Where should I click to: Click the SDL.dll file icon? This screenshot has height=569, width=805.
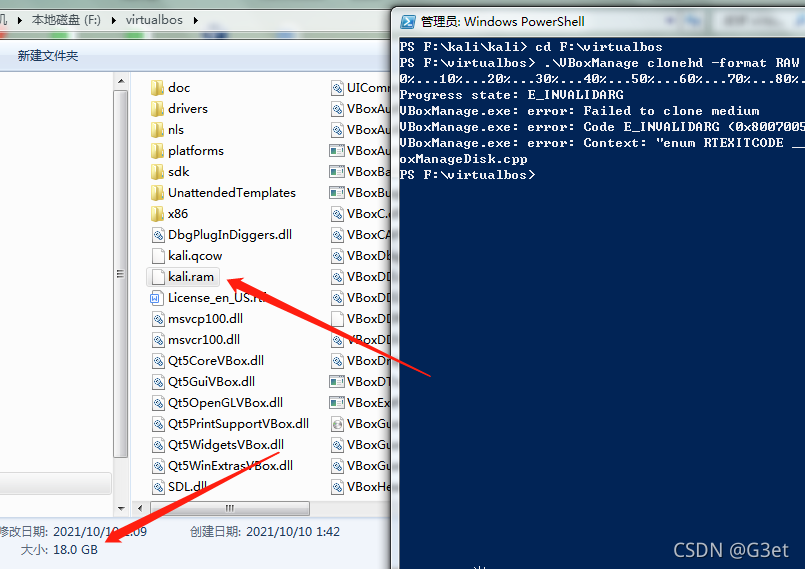pyautogui.click(x=158, y=487)
